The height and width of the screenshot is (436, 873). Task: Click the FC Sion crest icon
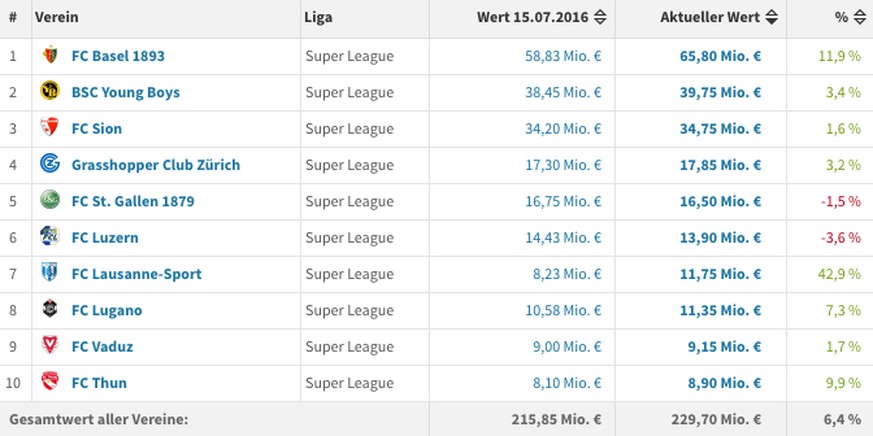(50, 127)
